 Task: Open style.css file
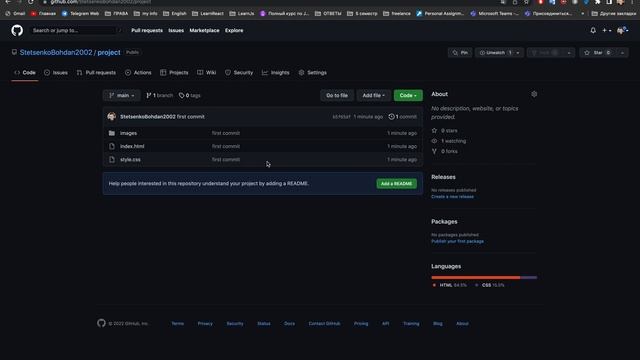point(130,160)
